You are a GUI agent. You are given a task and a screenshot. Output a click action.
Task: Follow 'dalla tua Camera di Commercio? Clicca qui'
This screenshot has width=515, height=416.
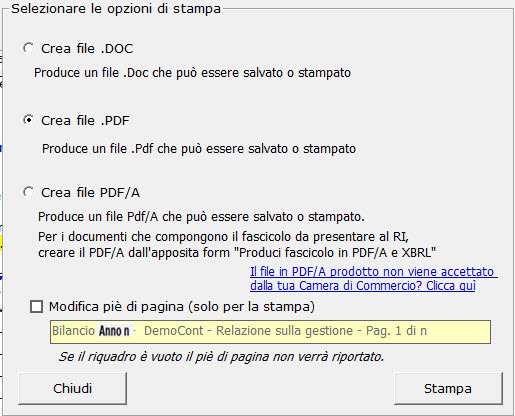click(363, 286)
